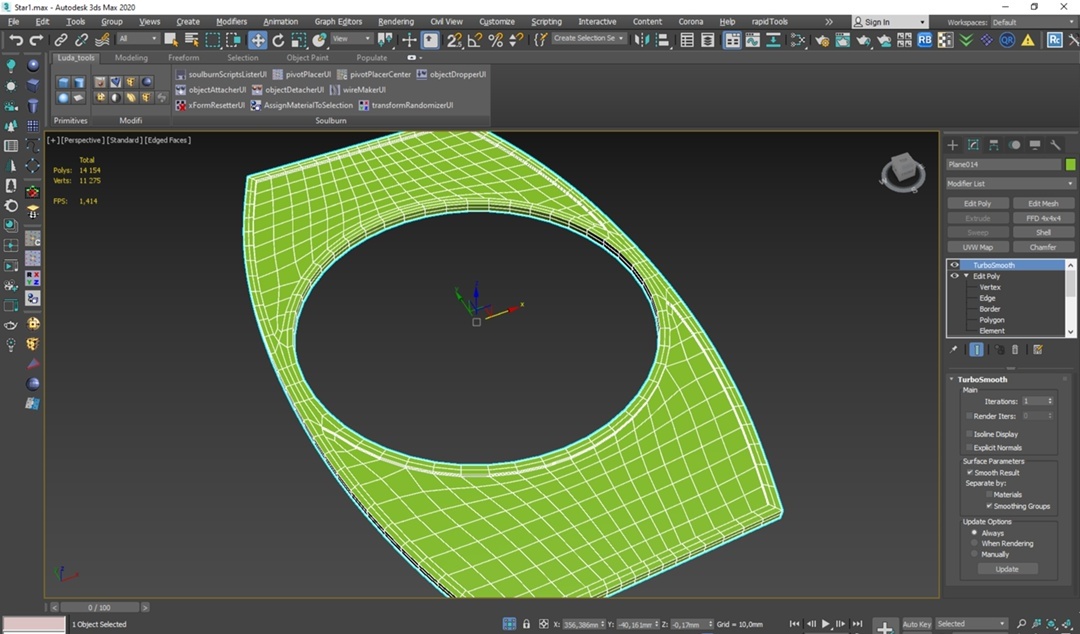Viewport: 1080px width, 634px height.
Task: Enable Explicit Normals checkbox
Action: (970, 448)
